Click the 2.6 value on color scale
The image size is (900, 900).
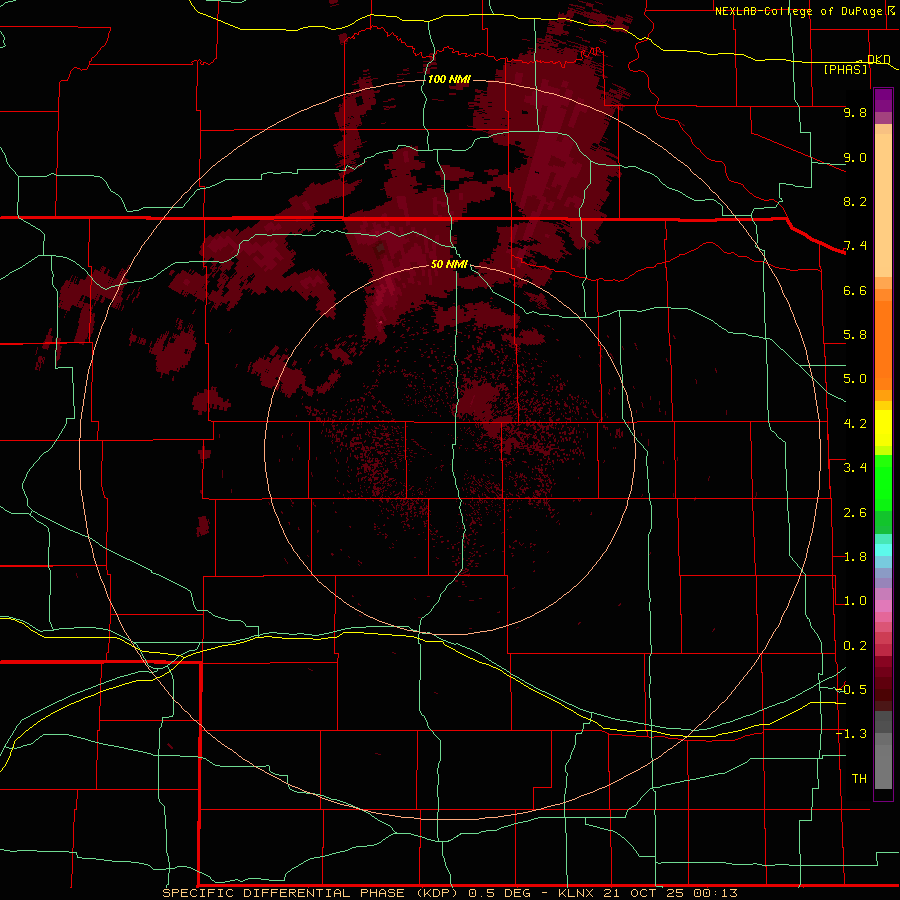click(x=855, y=513)
